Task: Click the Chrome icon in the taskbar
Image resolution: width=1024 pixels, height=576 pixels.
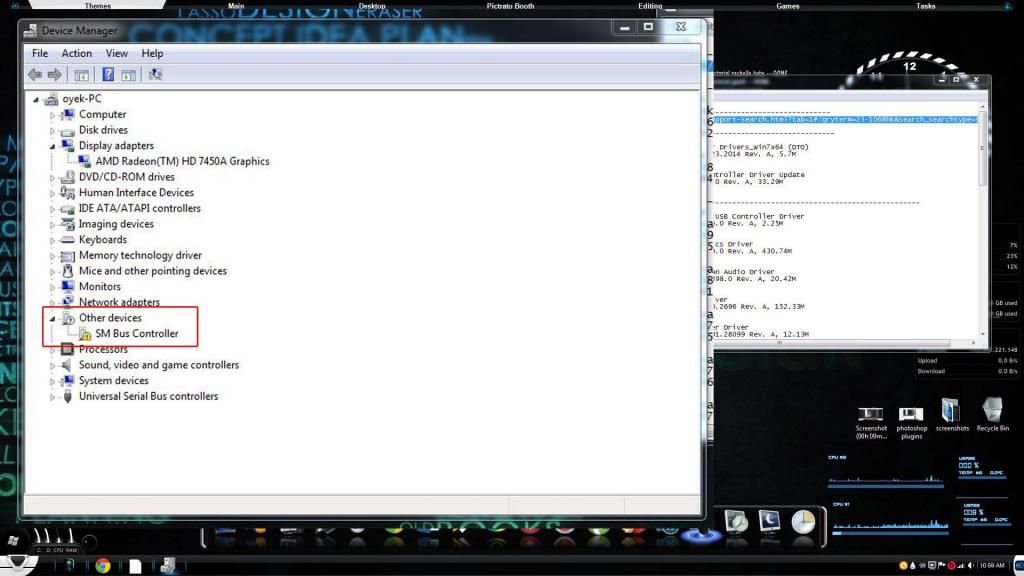Action: coord(103,566)
